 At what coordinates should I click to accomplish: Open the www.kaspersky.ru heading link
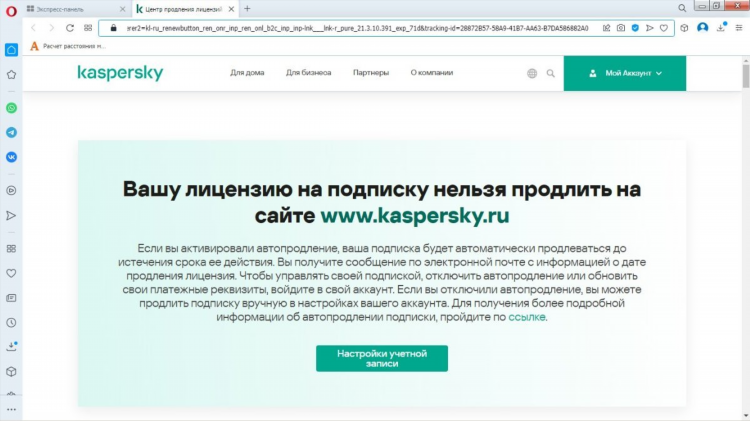click(415, 216)
